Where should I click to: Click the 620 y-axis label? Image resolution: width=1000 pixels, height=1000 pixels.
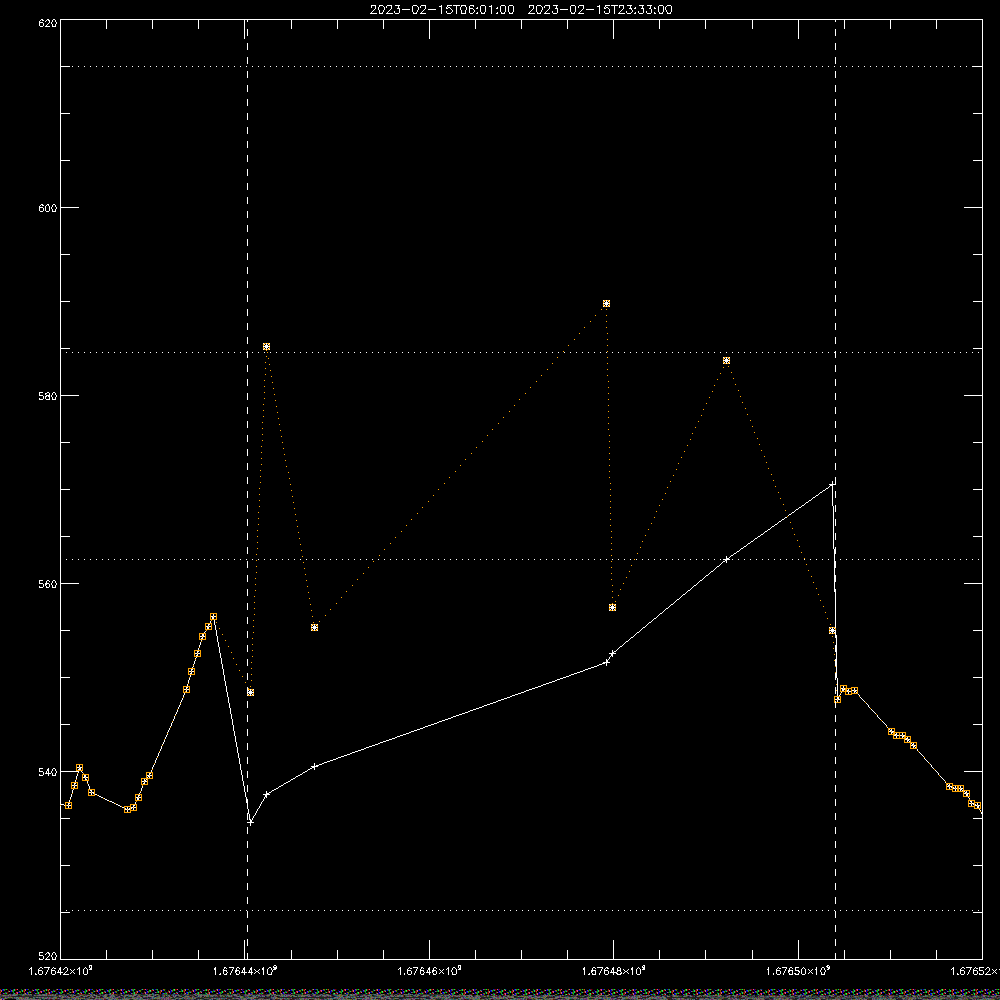pyautogui.click(x=48, y=23)
